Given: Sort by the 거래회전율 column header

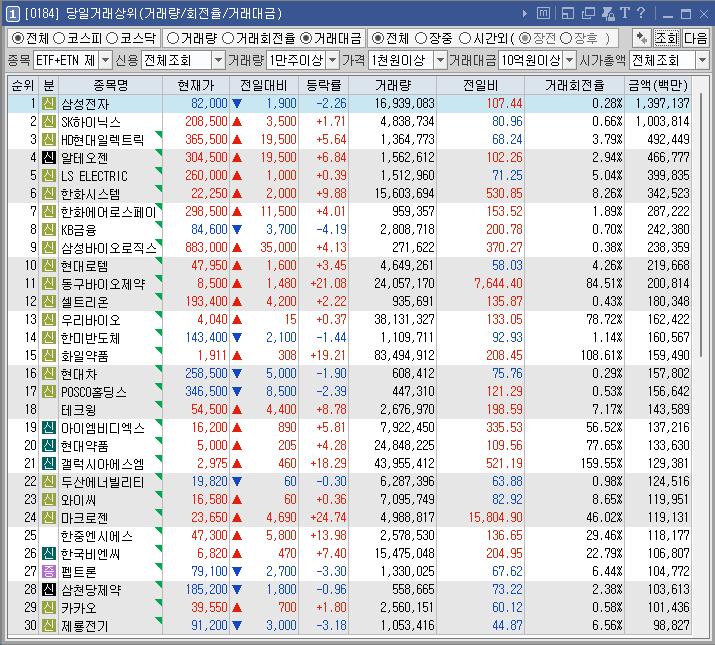Looking at the screenshot, I should (x=575, y=85).
